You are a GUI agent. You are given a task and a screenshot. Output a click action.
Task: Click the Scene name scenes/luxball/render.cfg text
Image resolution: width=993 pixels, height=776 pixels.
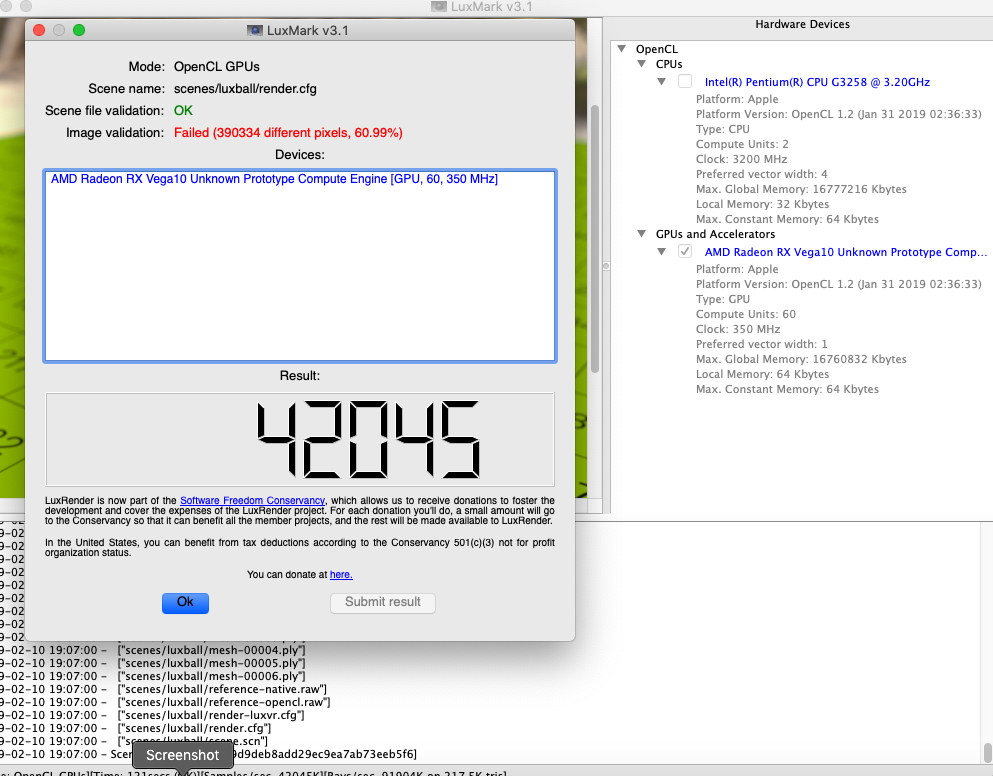245,89
